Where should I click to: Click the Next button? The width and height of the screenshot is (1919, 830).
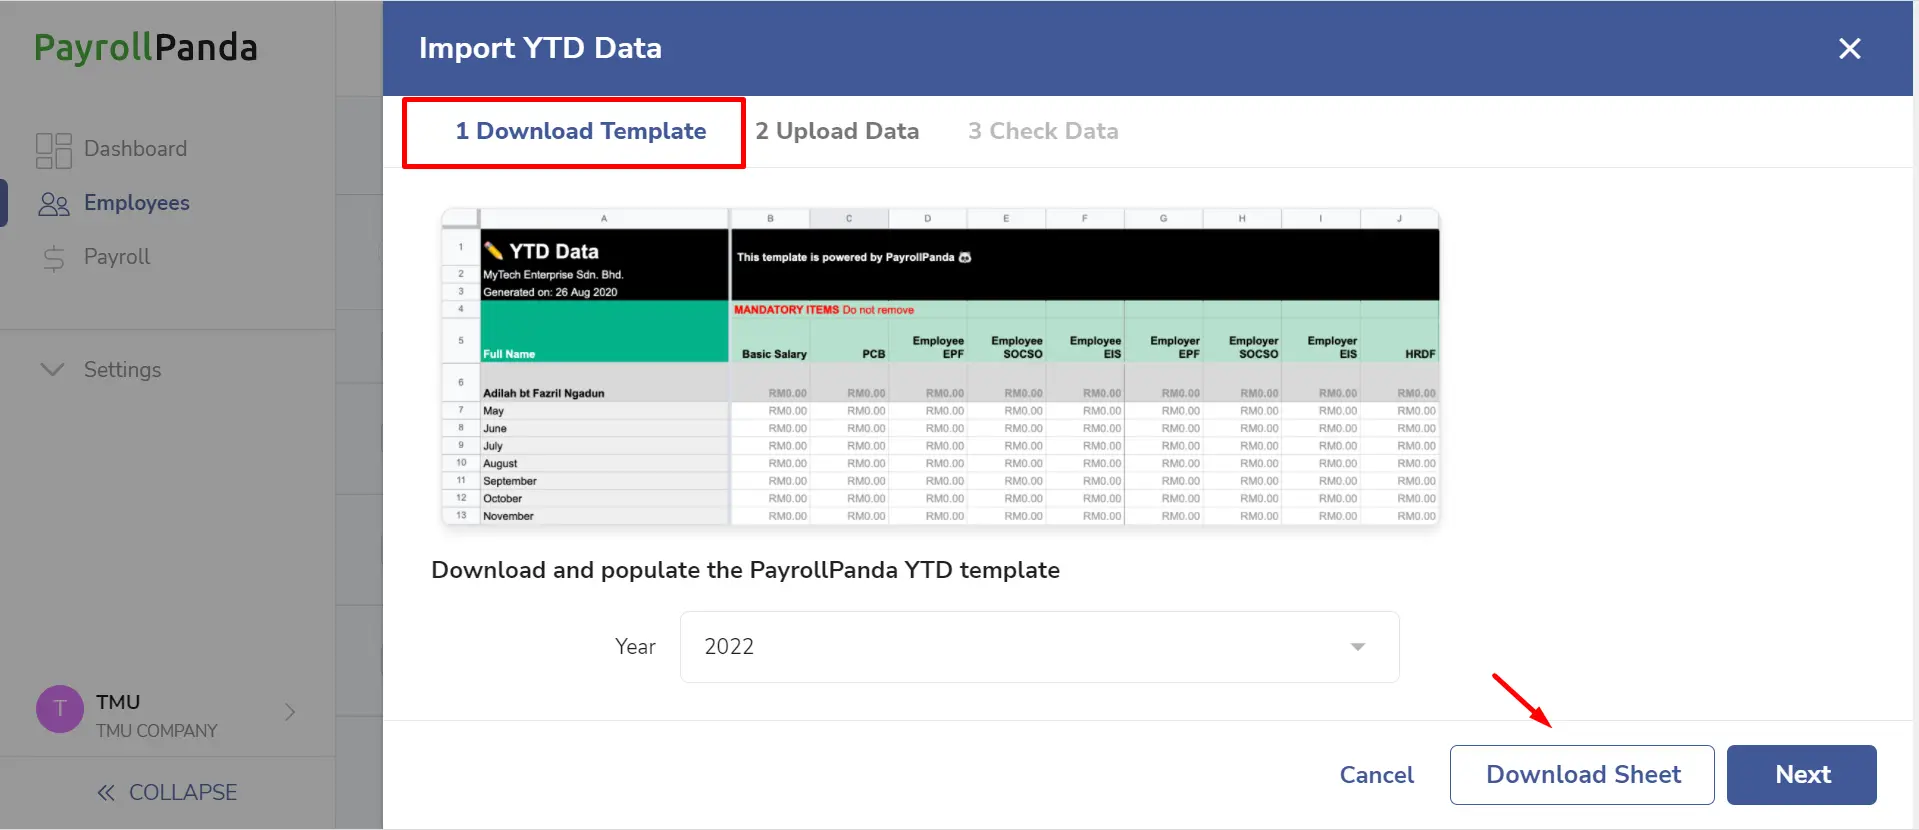(1802, 775)
